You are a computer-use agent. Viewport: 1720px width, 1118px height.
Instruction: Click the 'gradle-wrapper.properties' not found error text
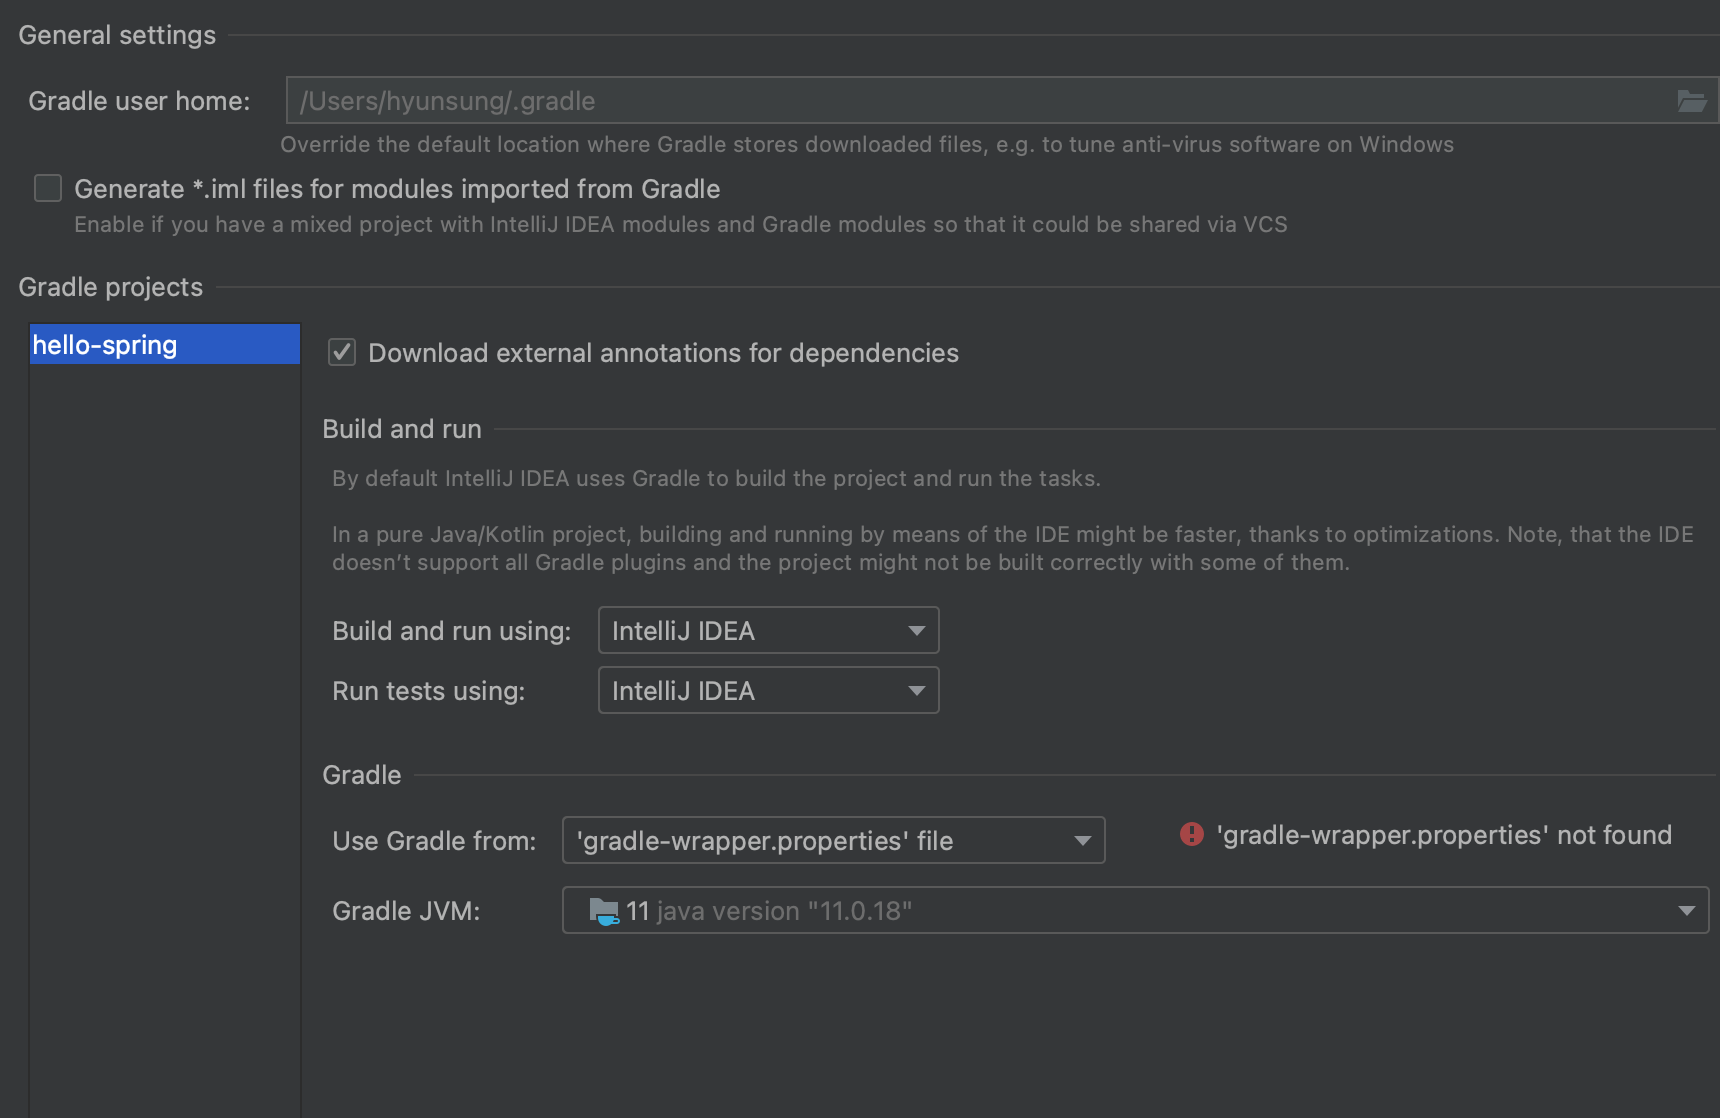pyautogui.click(x=1444, y=835)
